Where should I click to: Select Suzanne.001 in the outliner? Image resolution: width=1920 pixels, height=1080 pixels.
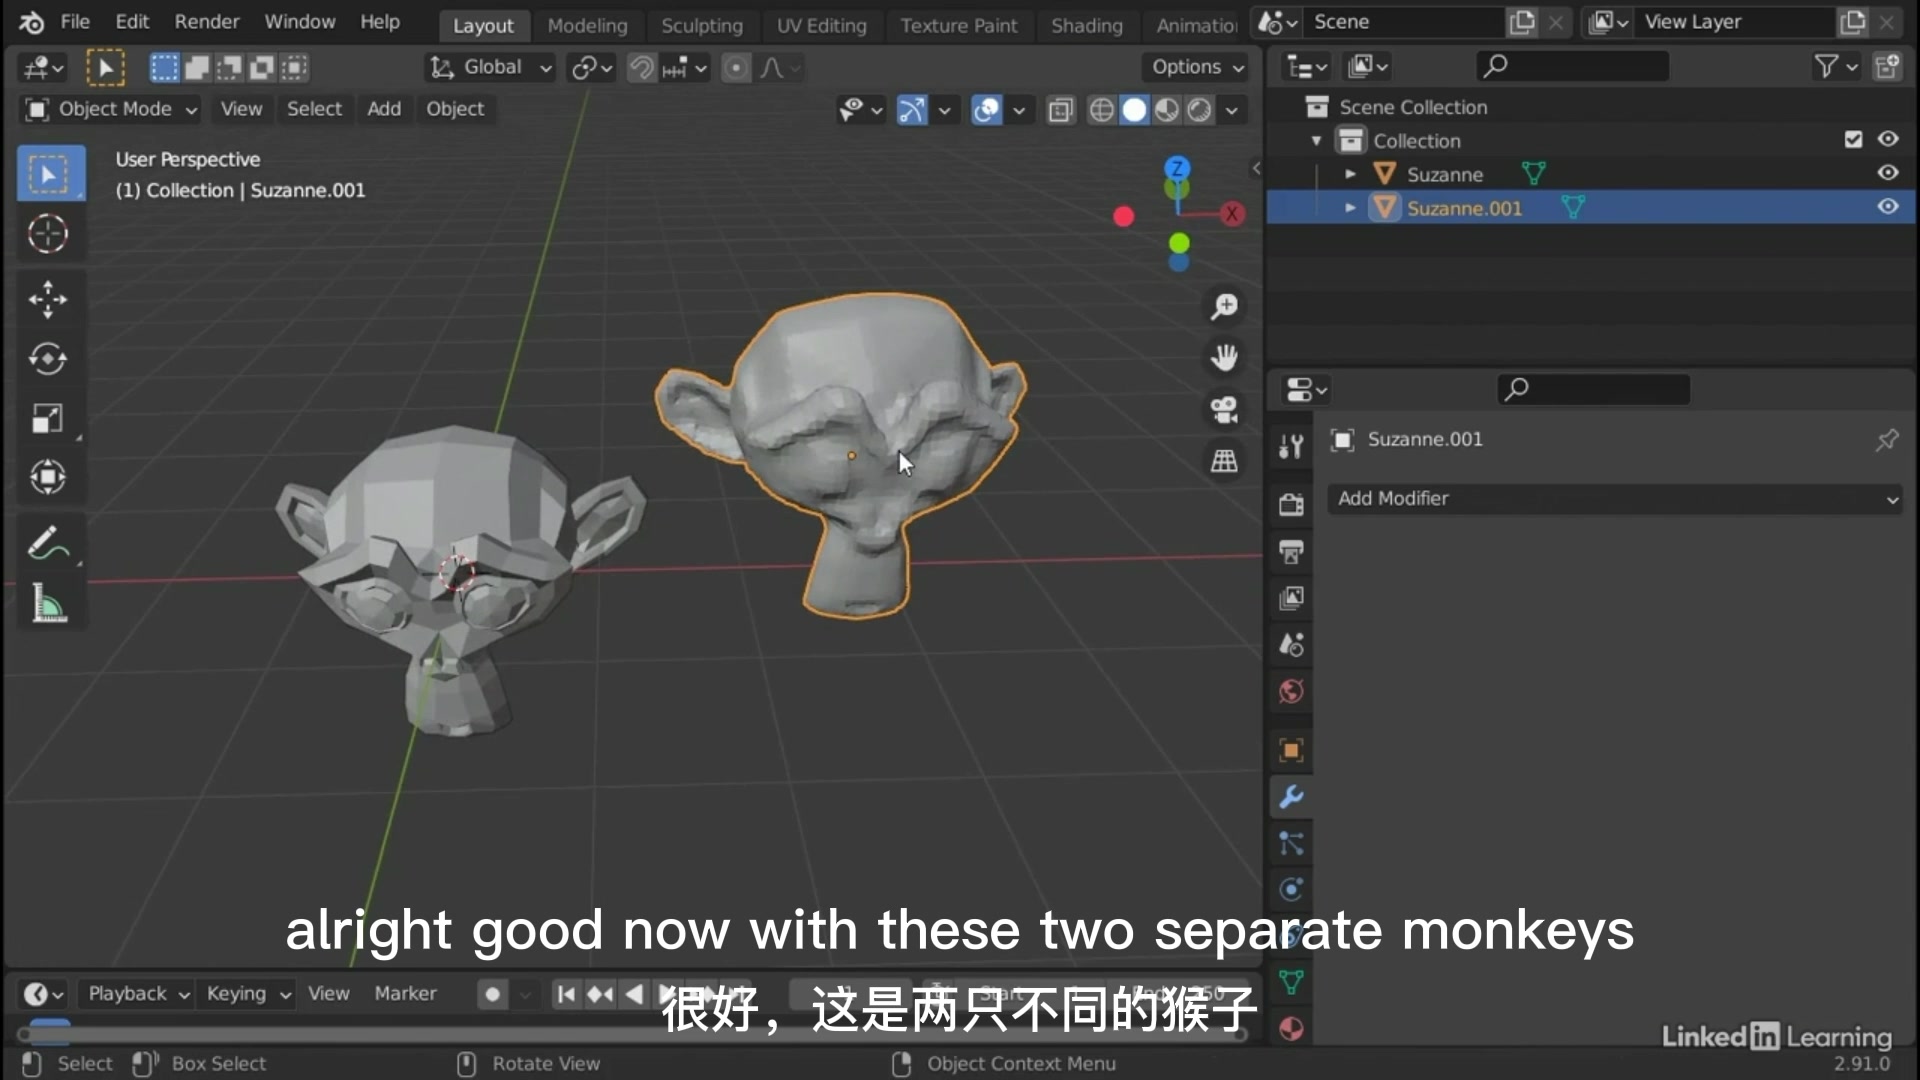[x=1464, y=207]
